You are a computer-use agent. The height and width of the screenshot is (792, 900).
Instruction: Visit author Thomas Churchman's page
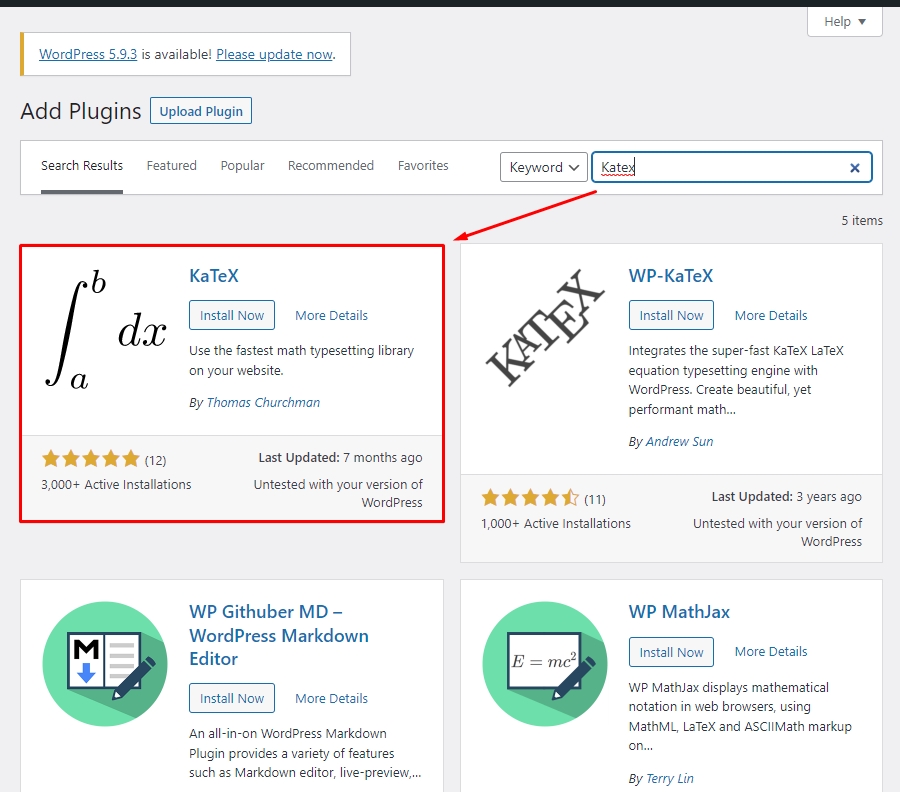point(263,403)
